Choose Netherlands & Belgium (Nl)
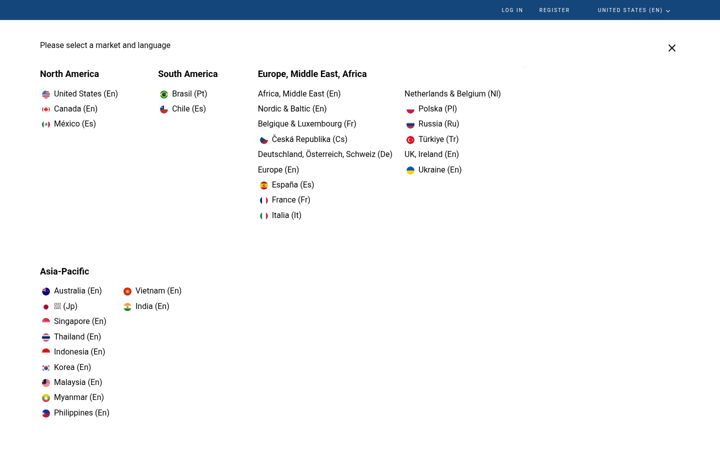The width and height of the screenshot is (720, 450). [x=452, y=94]
